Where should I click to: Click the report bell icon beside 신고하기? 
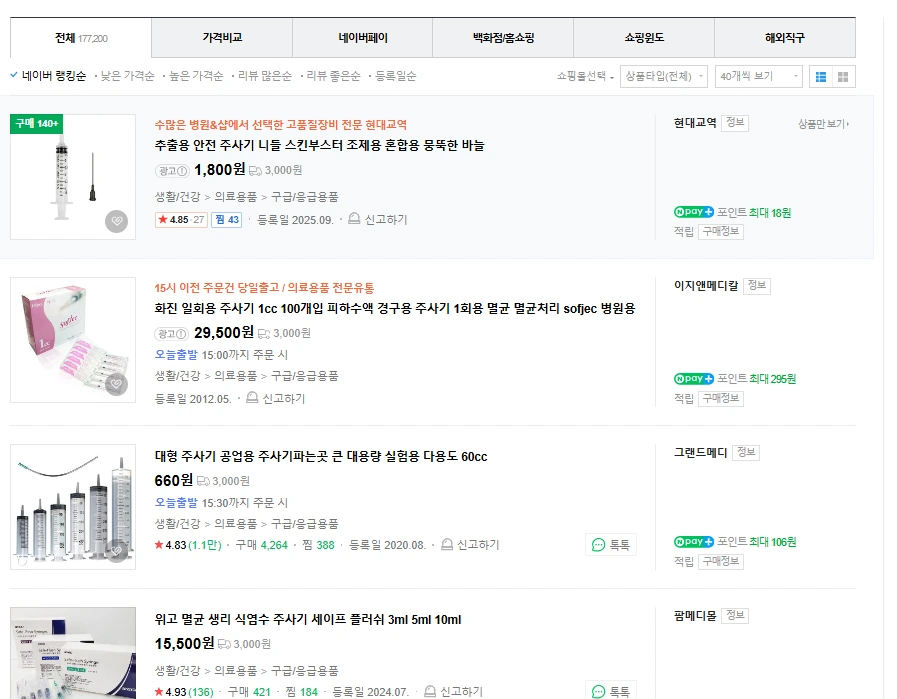tap(354, 221)
